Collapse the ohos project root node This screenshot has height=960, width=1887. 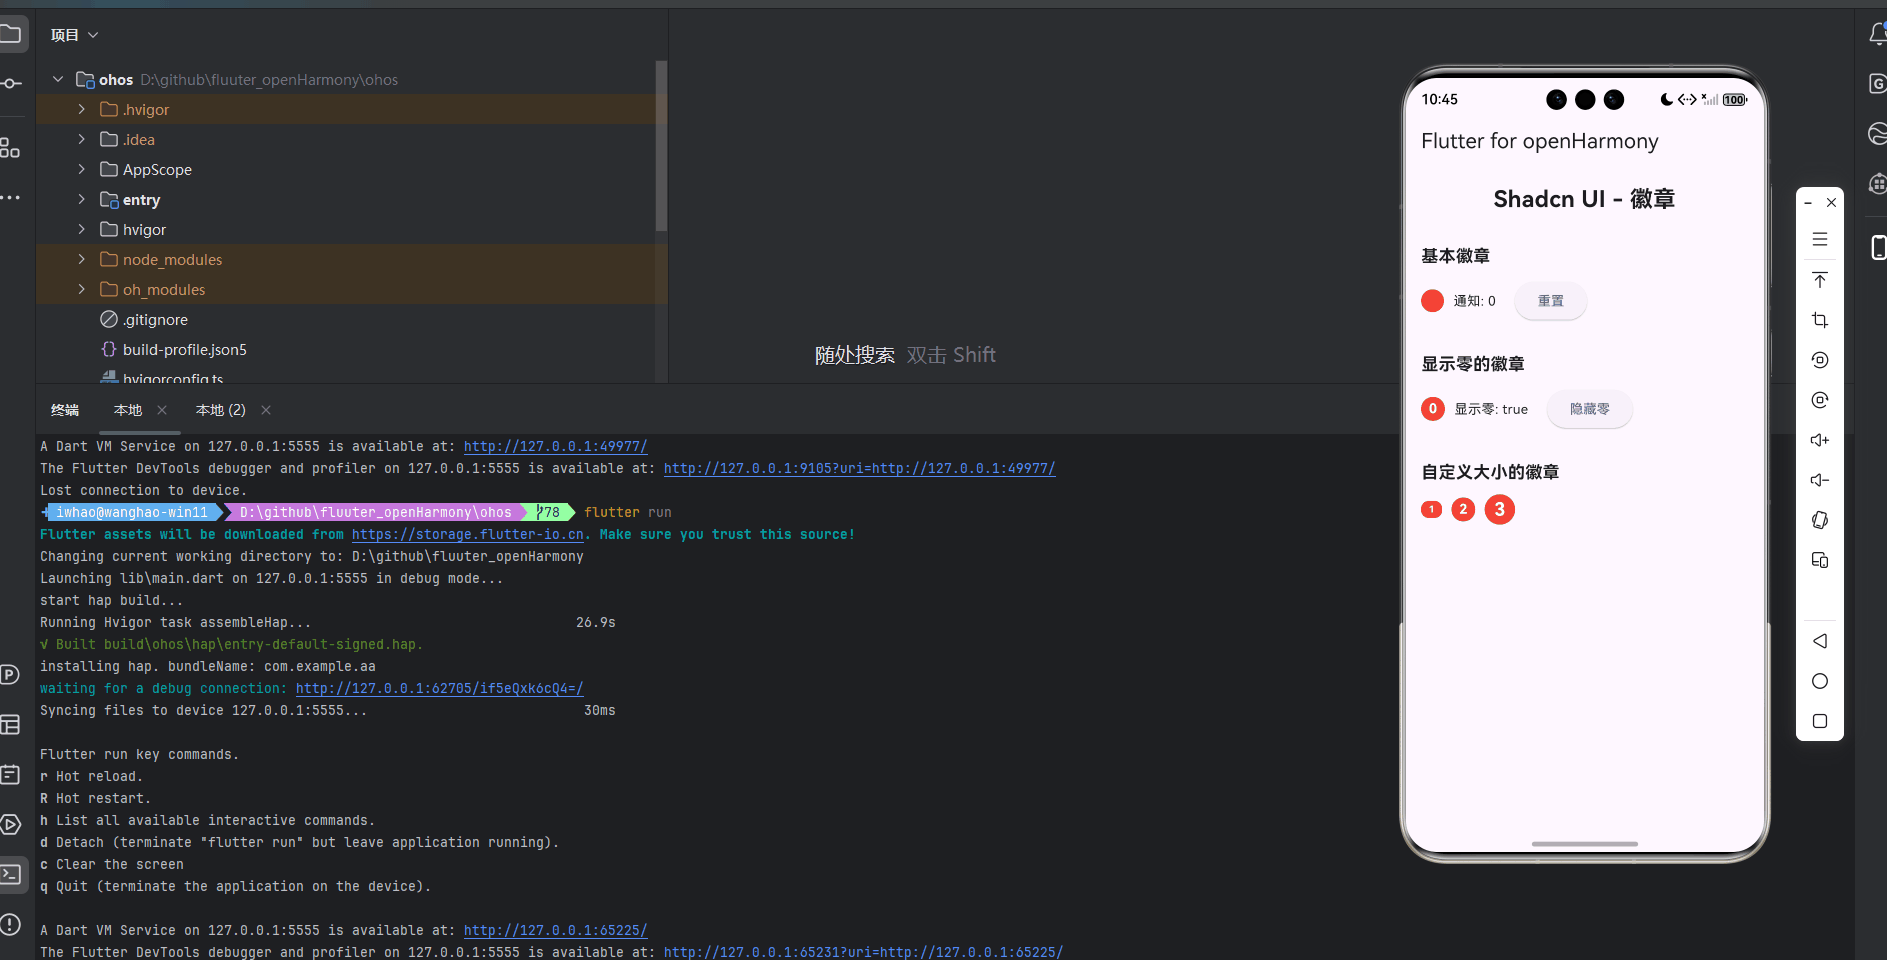pyautogui.click(x=57, y=79)
